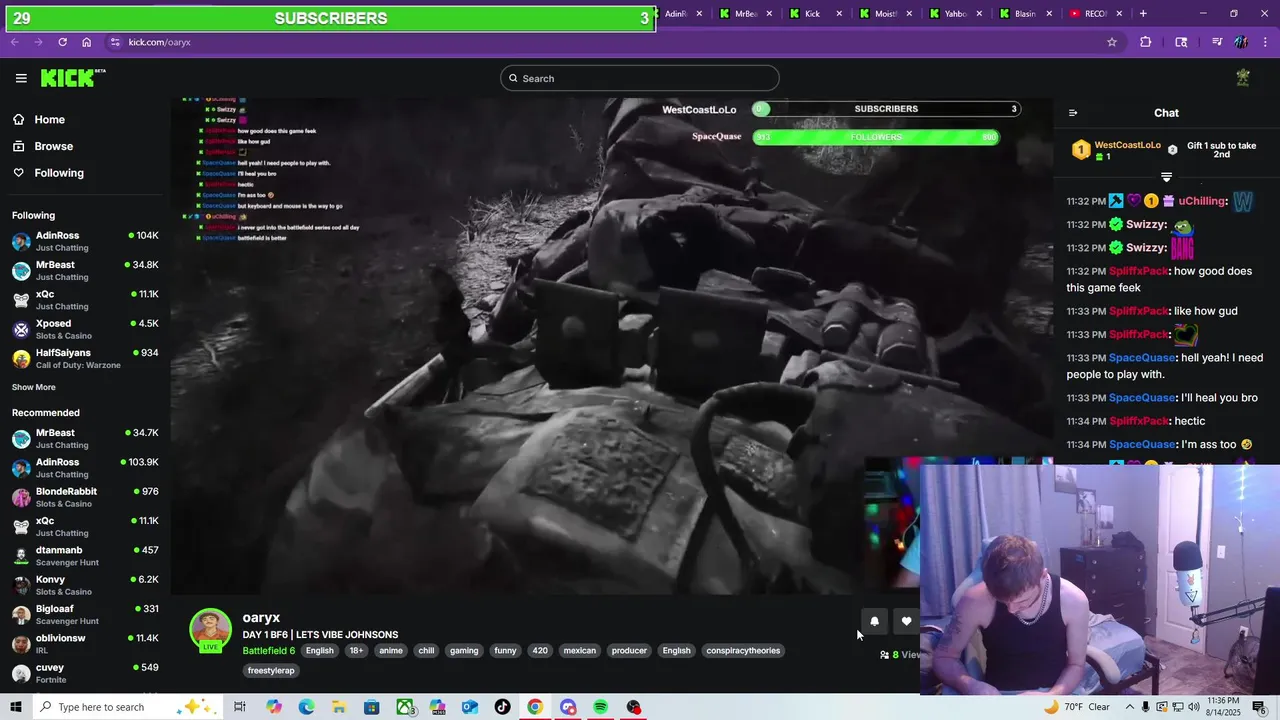1280x720 pixels.
Task: Click the subscribers goal bar in stream
Action: (x=886, y=109)
